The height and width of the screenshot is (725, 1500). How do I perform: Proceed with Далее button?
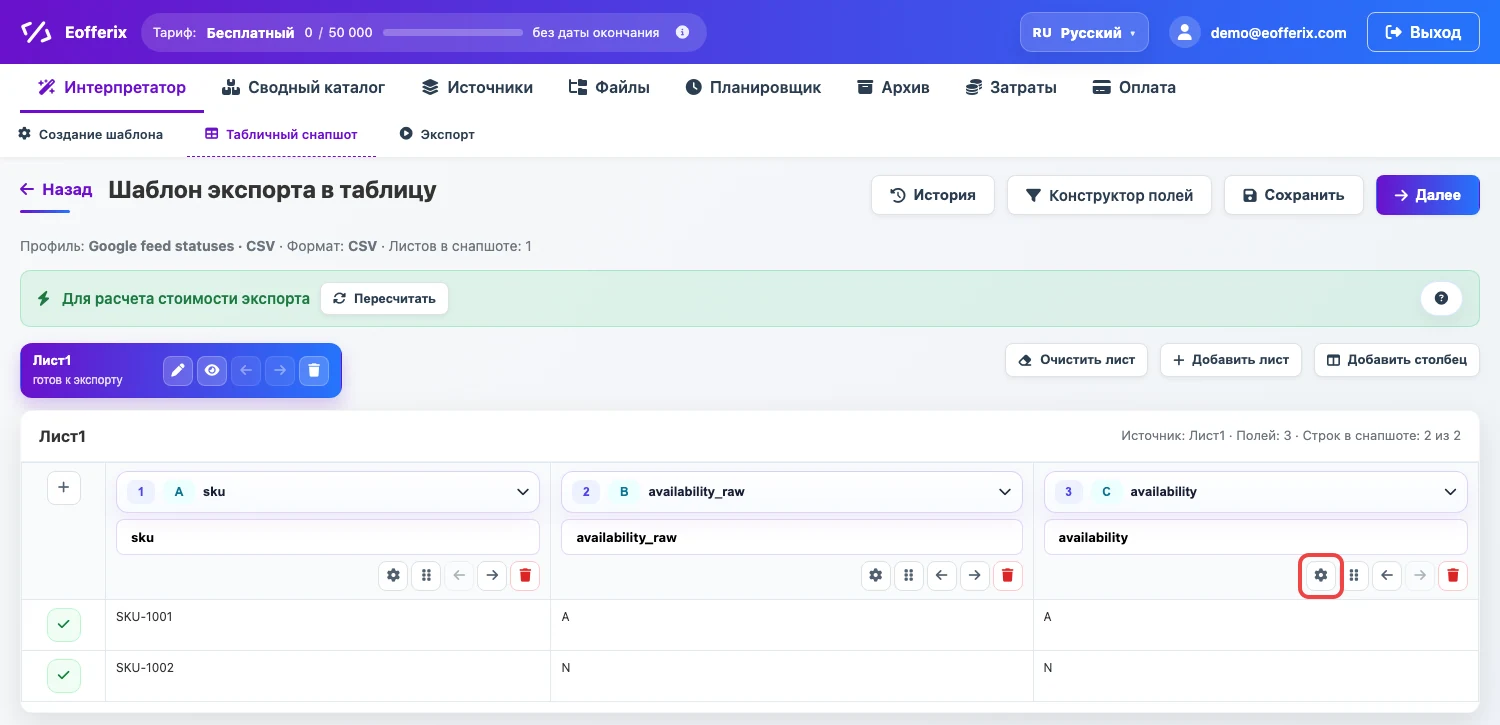[1428, 195]
